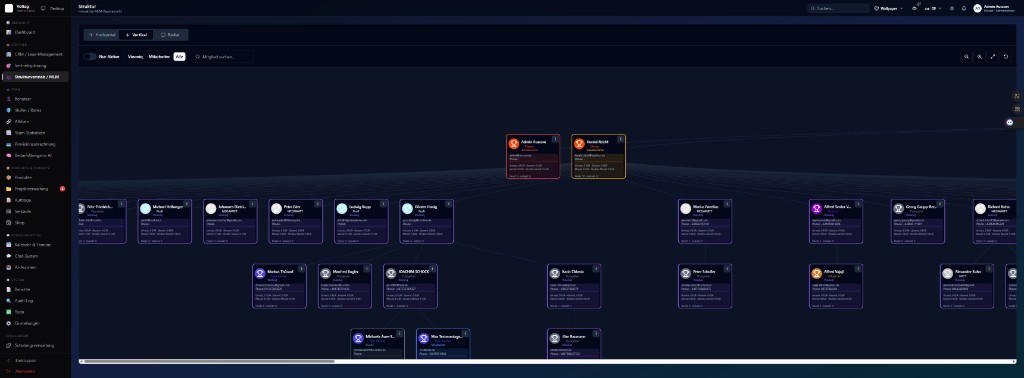Click the app logo in the top-left corner

tap(8, 8)
